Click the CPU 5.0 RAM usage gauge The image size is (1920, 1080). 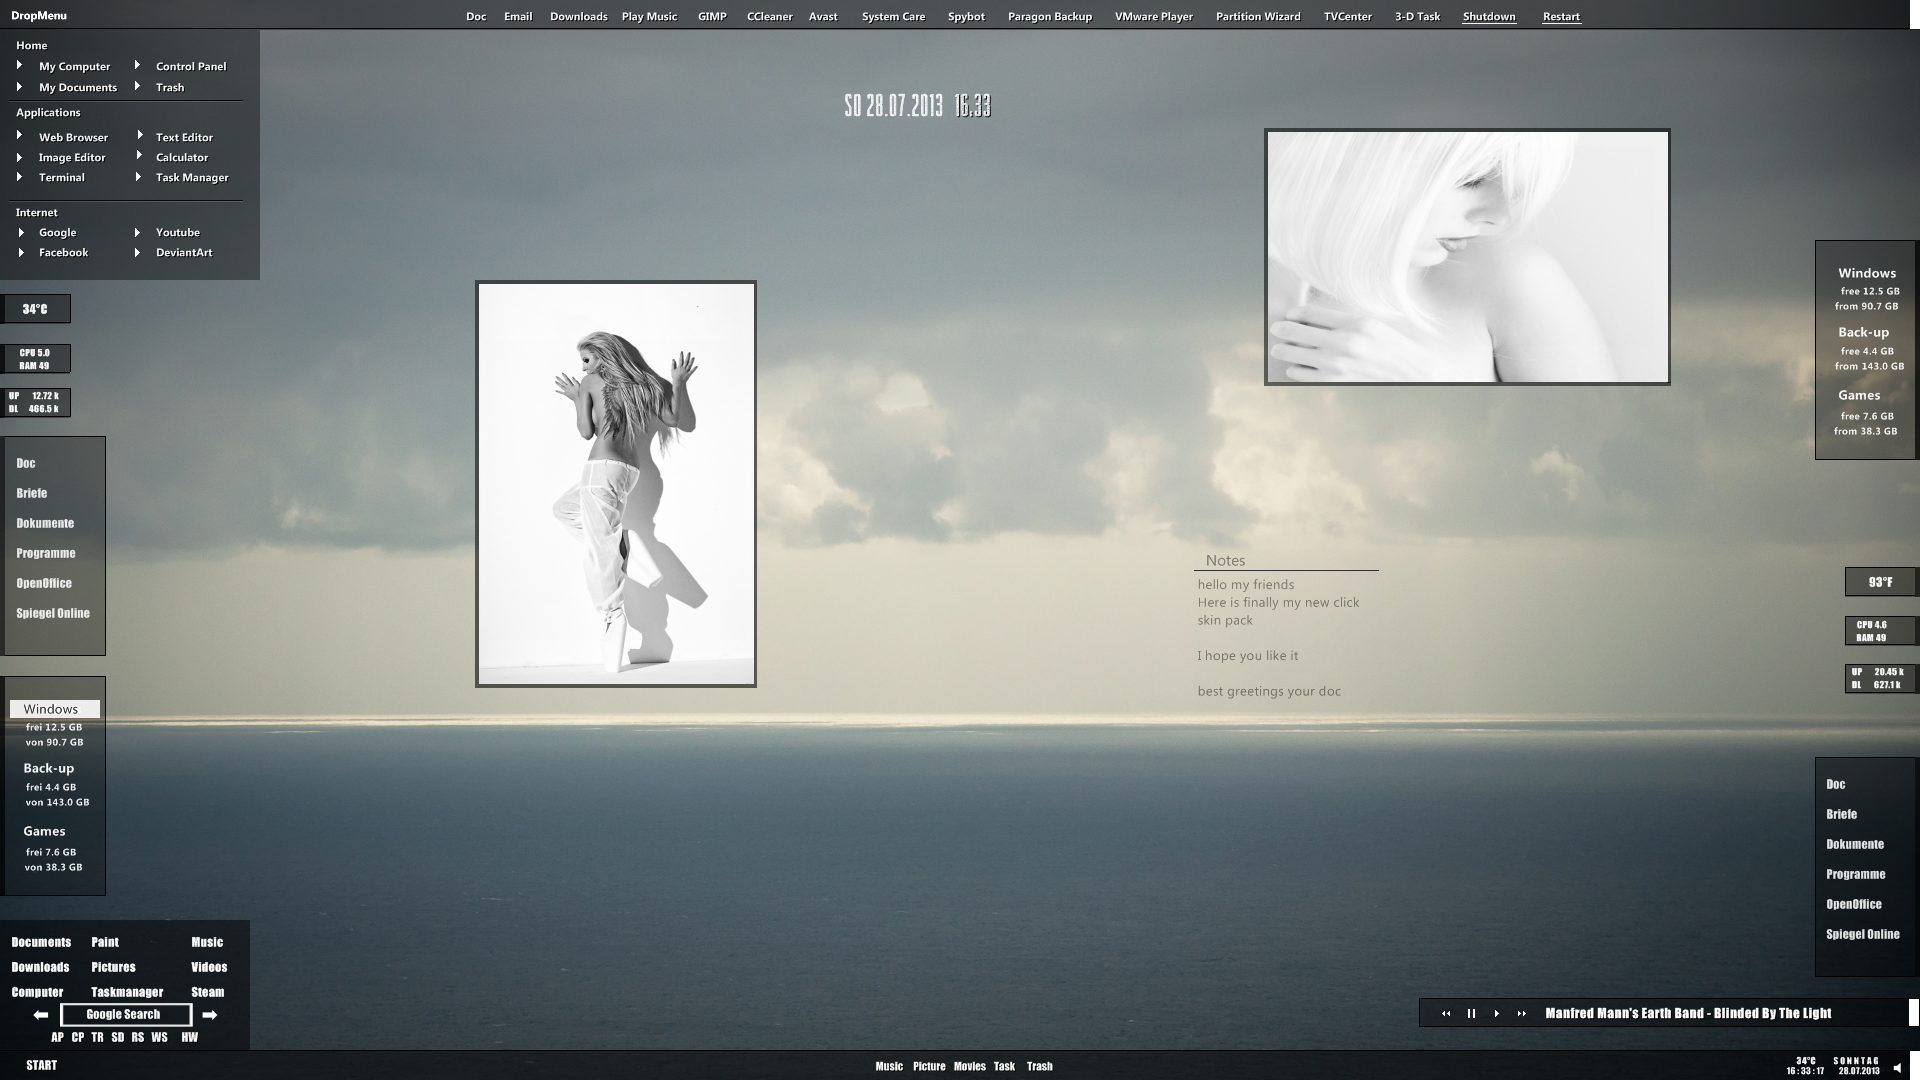pos(36,358)
